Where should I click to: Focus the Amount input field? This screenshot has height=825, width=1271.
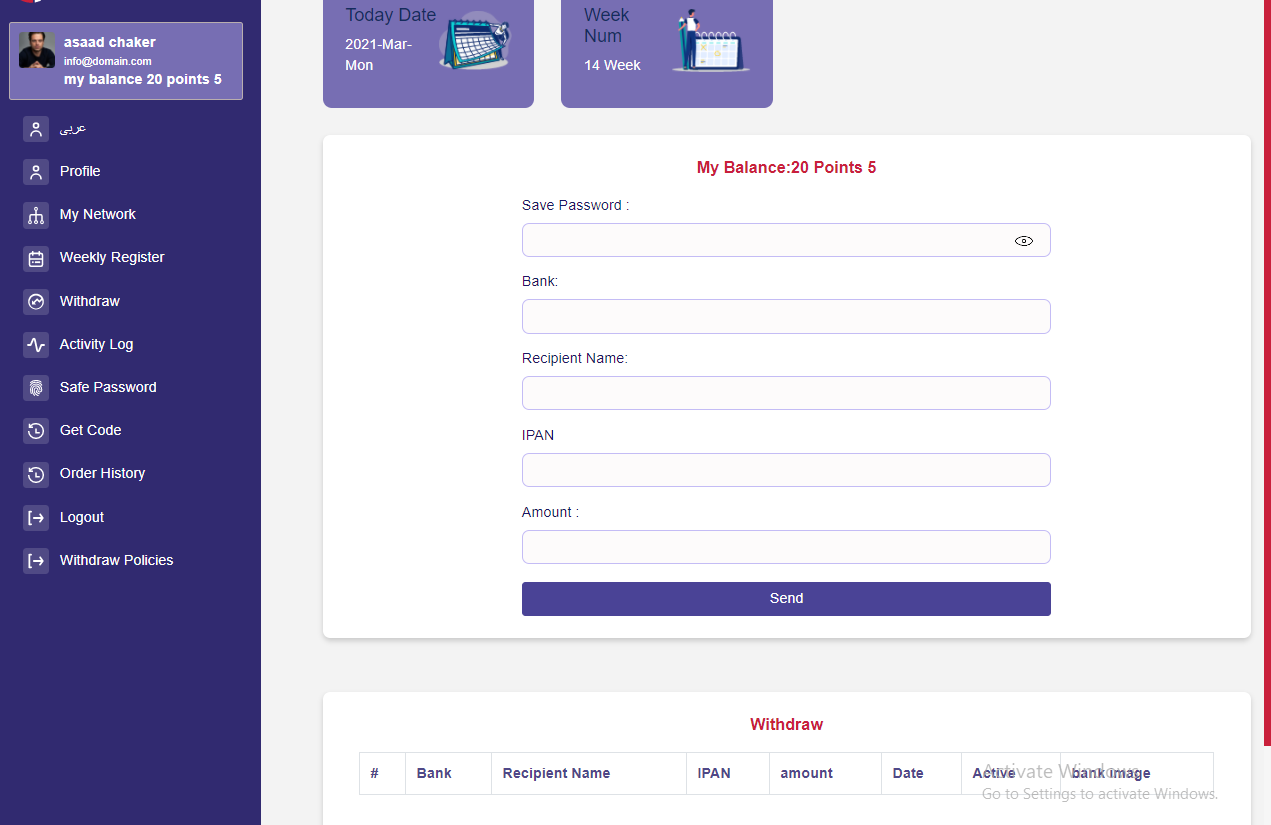click(x=786, y=547)
